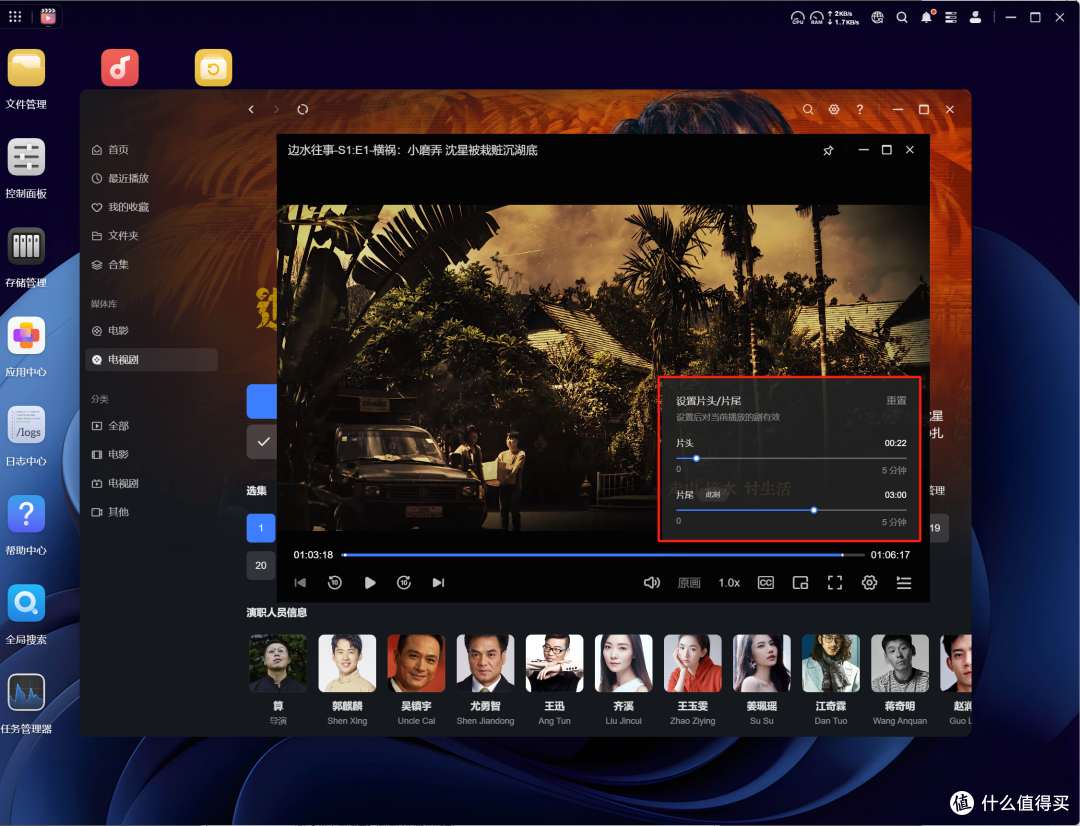Toggle the watched checkmark button
Viewport: 1080px width, 826px height.
click(x=262, y=442)
